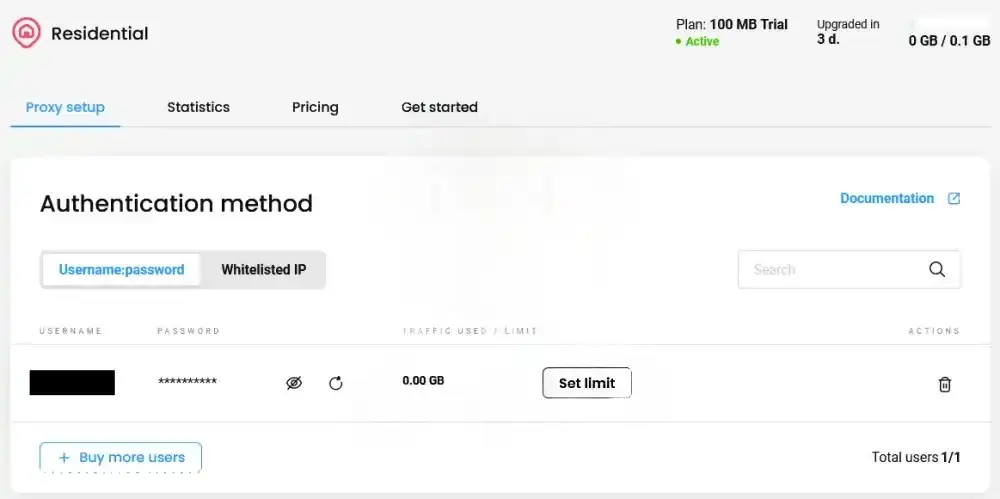Click the 100 MB Trial plan label
This screenshot has height=499, width=1000.
click(748, 24)
